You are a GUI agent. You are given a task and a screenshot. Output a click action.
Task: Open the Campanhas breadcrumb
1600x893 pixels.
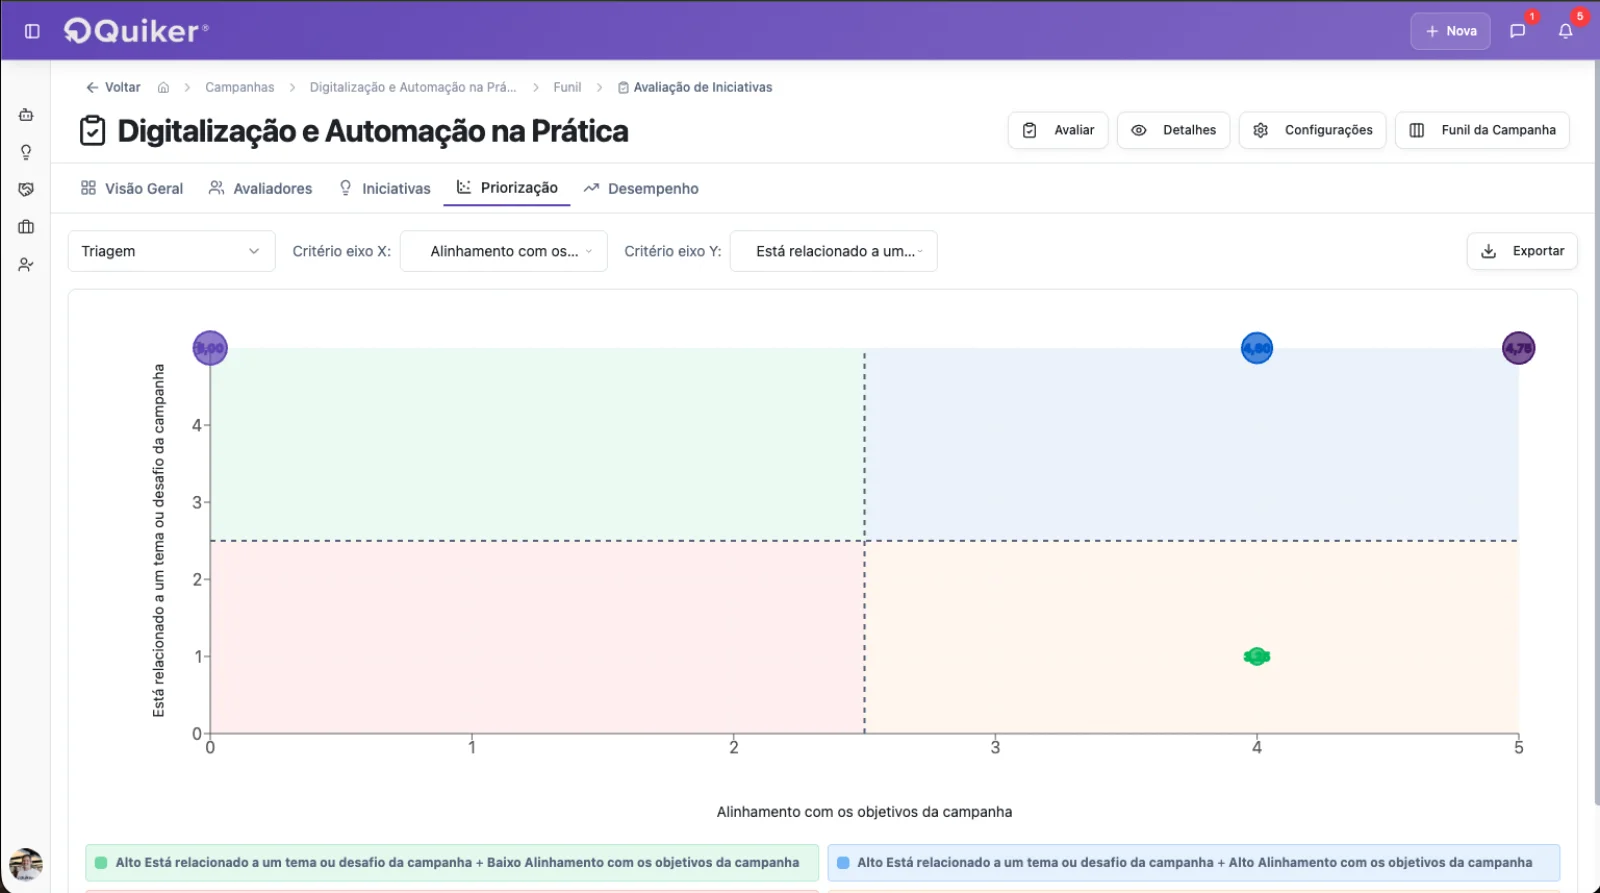click(x=240, y=88)
